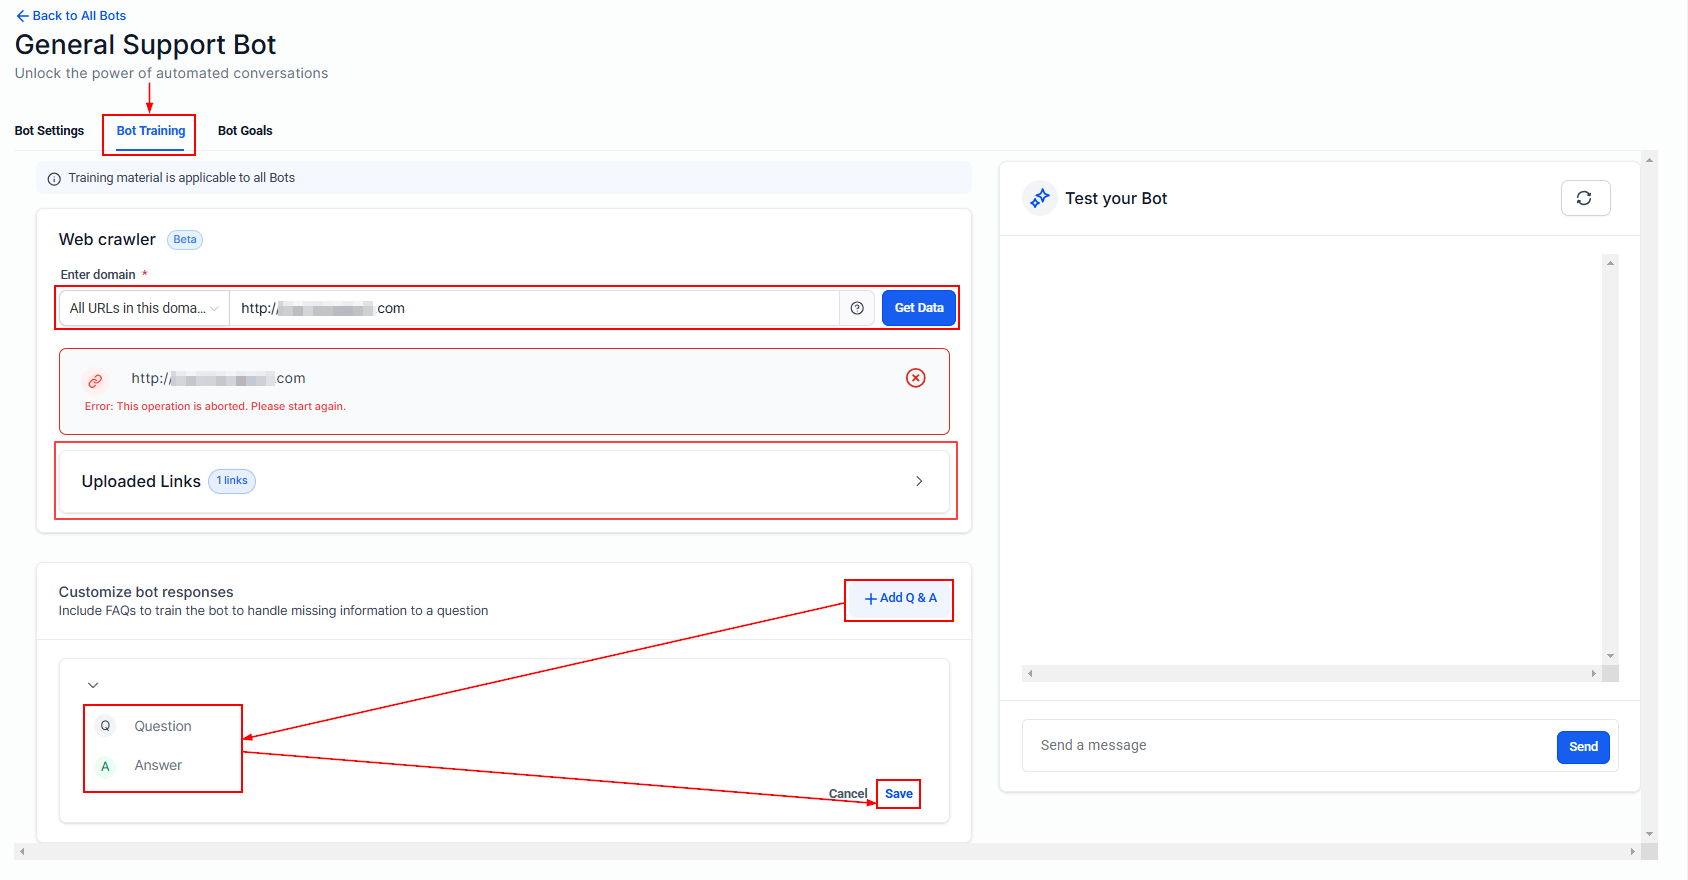Collapse the Q&A entry with the chevron
This screenshot has height=880, width=1688.
[93, 685]
